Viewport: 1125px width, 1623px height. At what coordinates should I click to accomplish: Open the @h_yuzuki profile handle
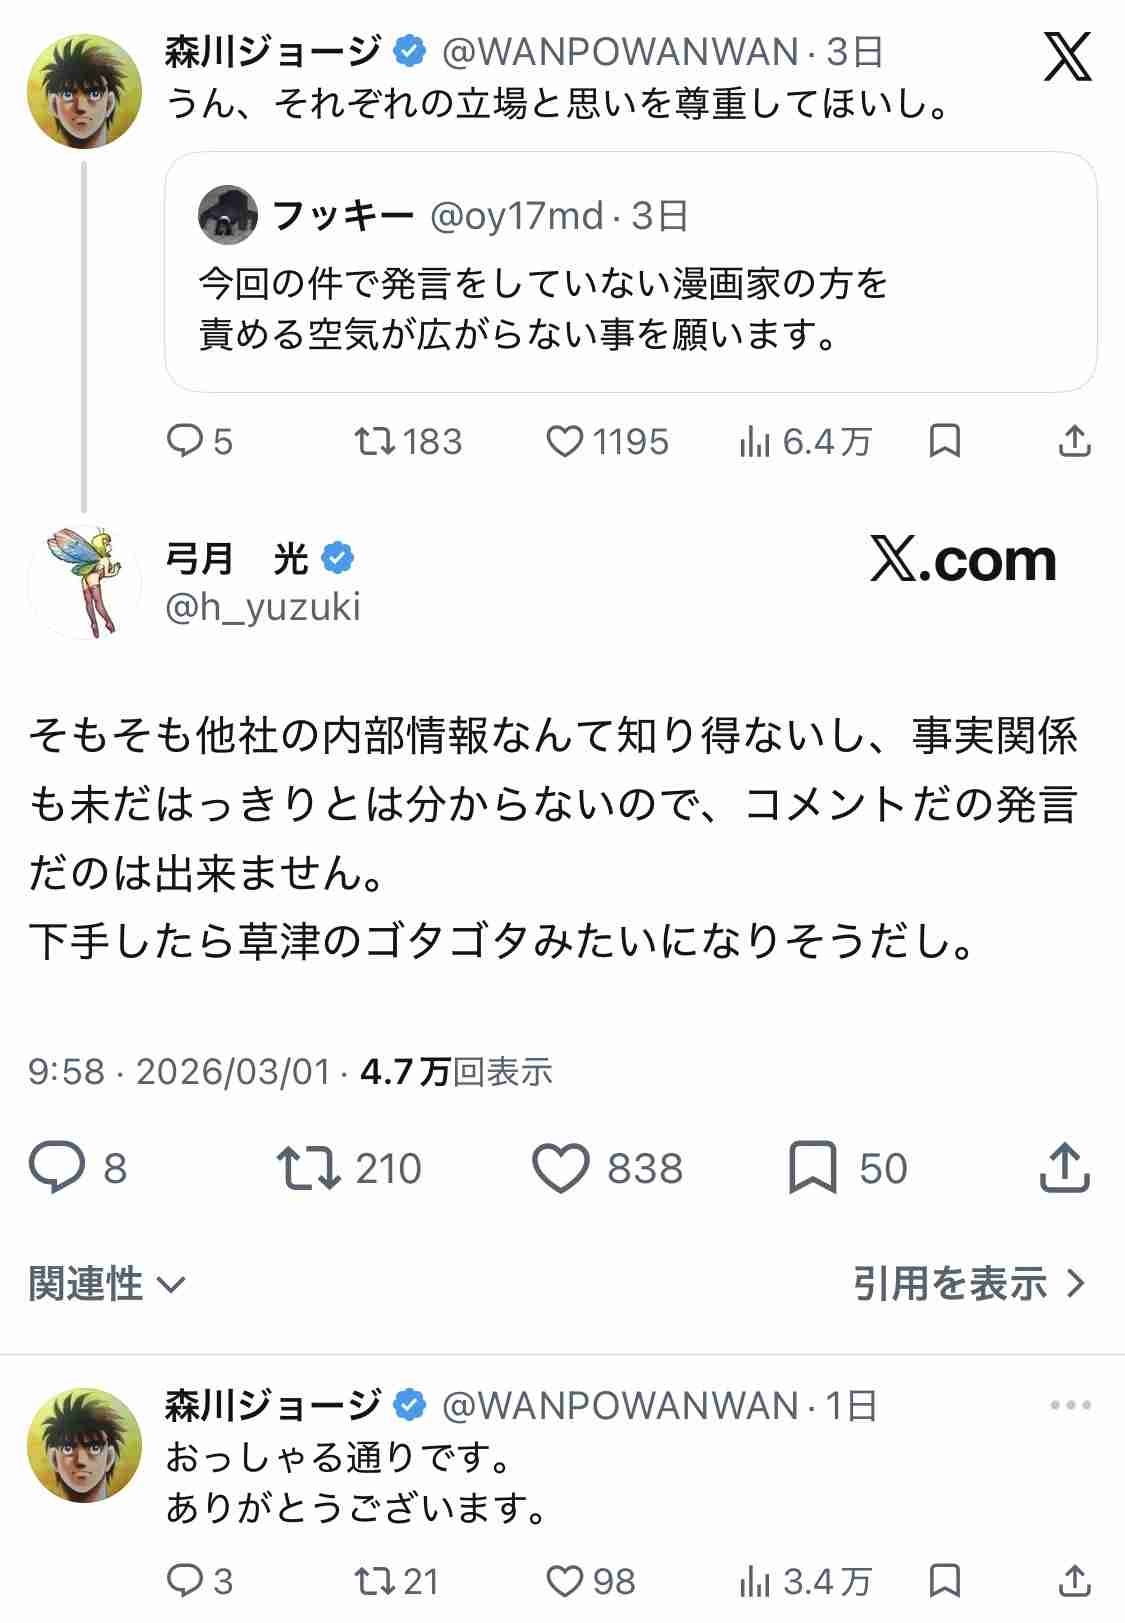pos(263,607)
